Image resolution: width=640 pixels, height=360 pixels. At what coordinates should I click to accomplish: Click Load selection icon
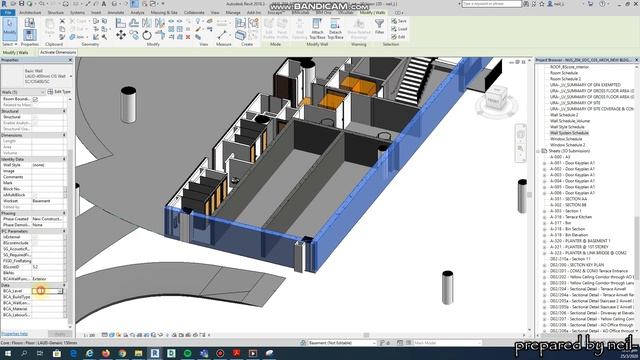399,29
